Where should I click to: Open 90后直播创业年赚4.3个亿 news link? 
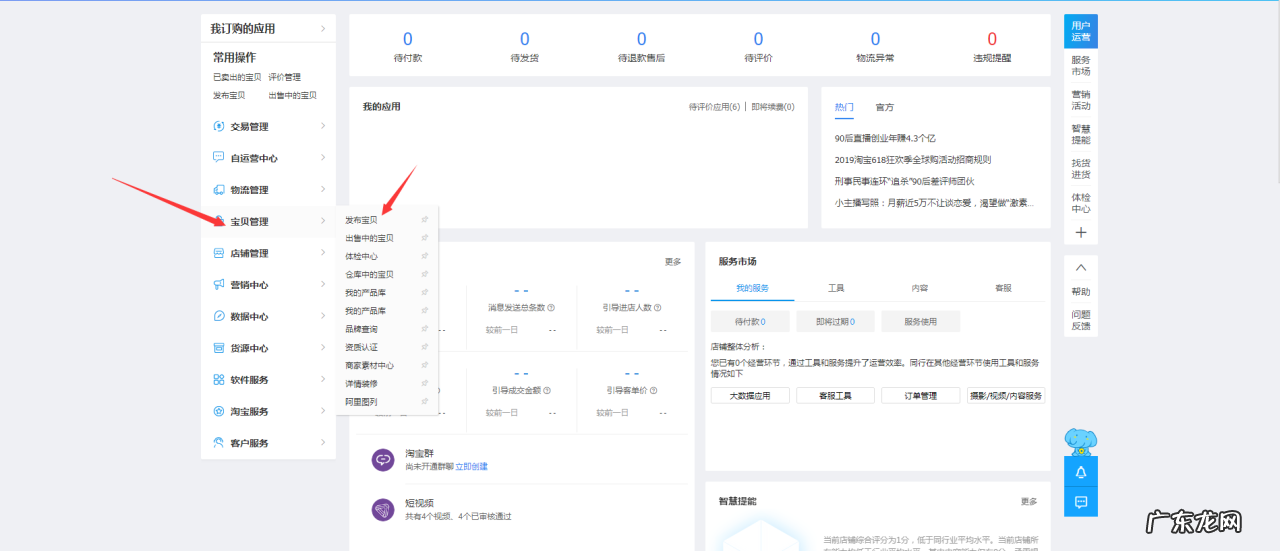885,138
